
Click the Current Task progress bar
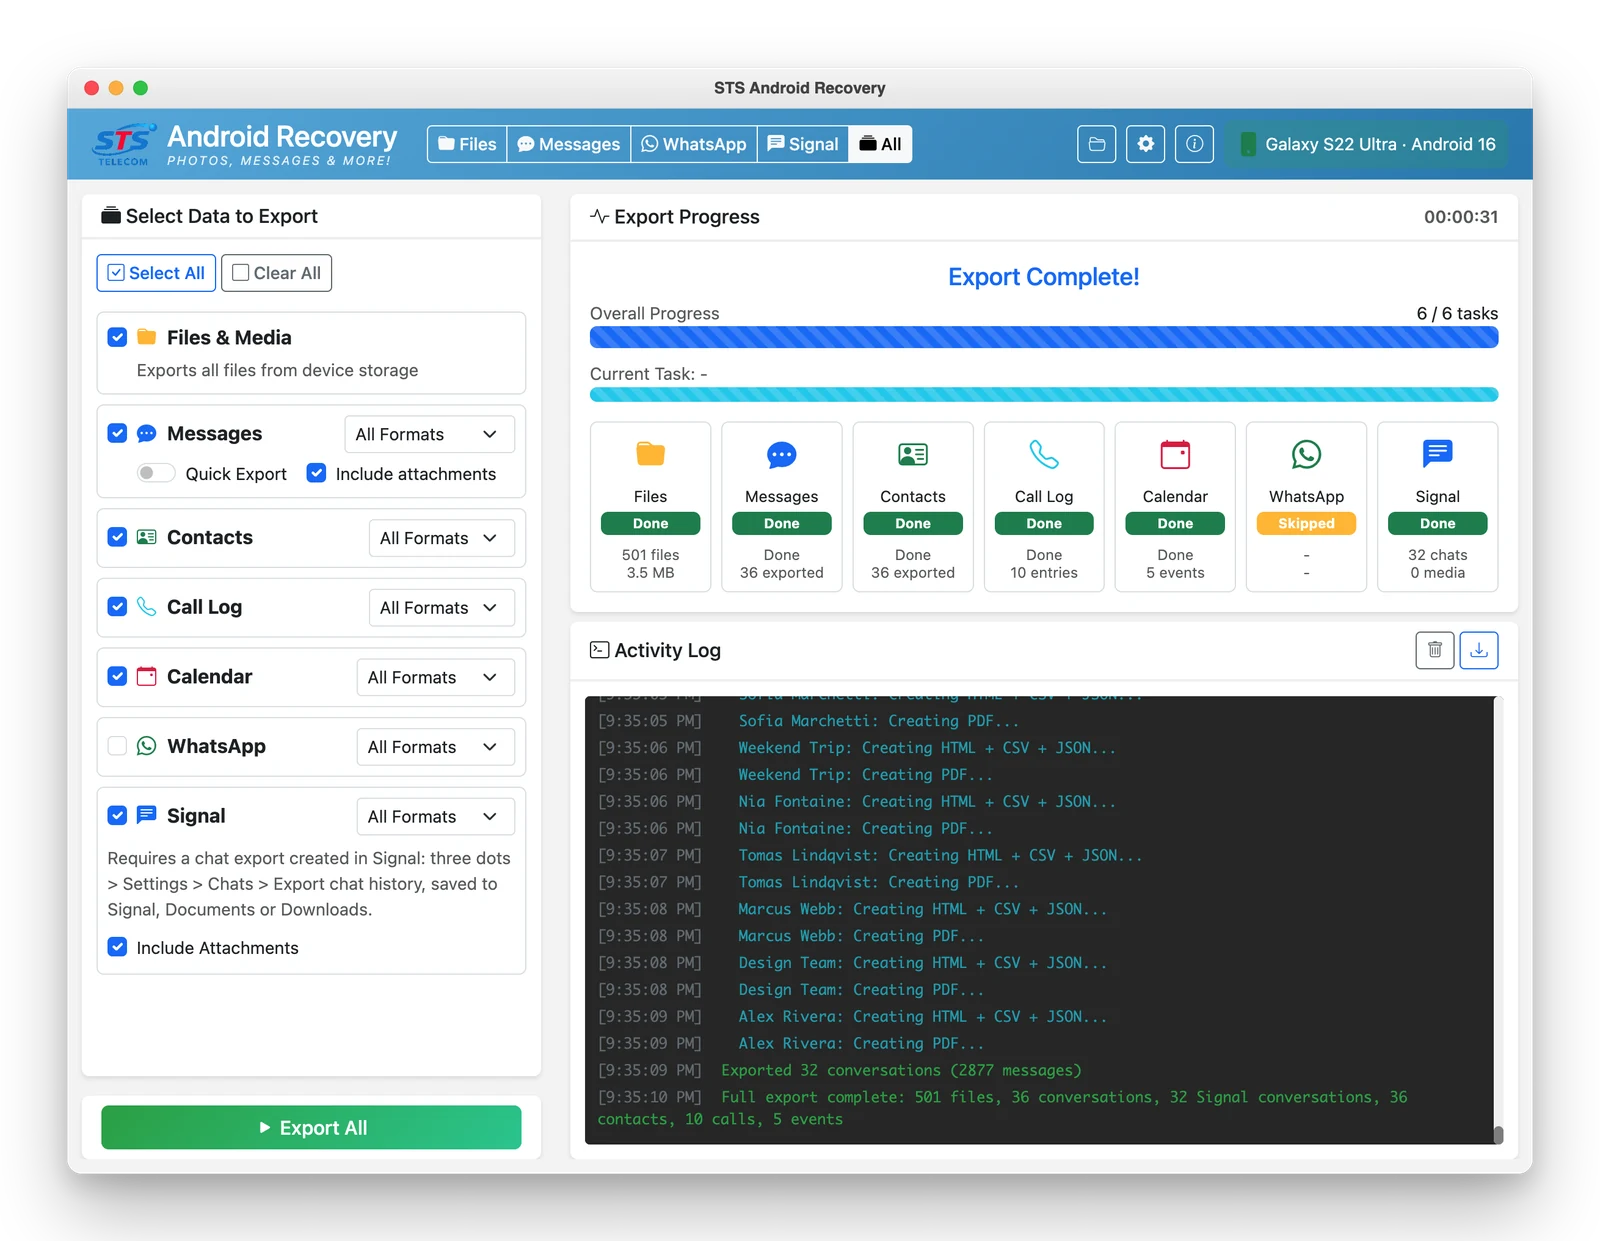click(x=1044, y=394)
